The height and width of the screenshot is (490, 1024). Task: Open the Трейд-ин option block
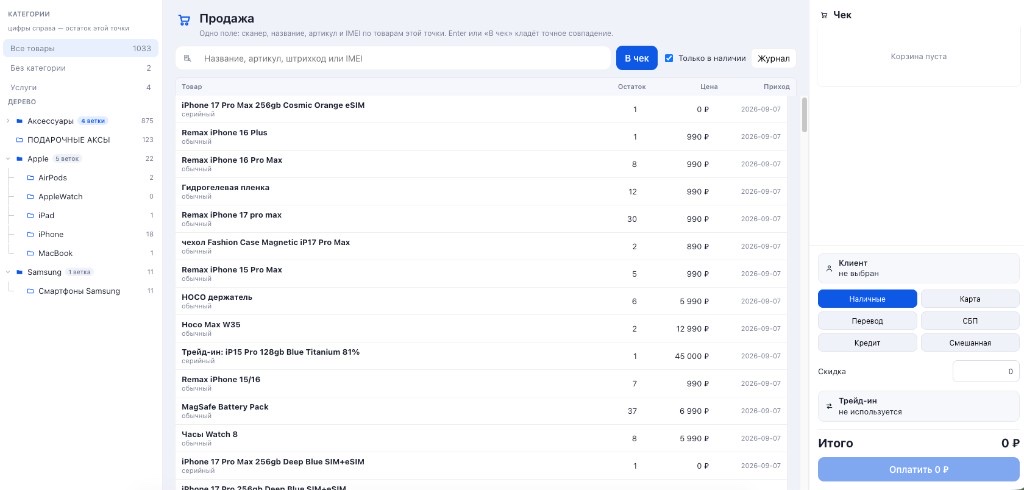[918, 406]
